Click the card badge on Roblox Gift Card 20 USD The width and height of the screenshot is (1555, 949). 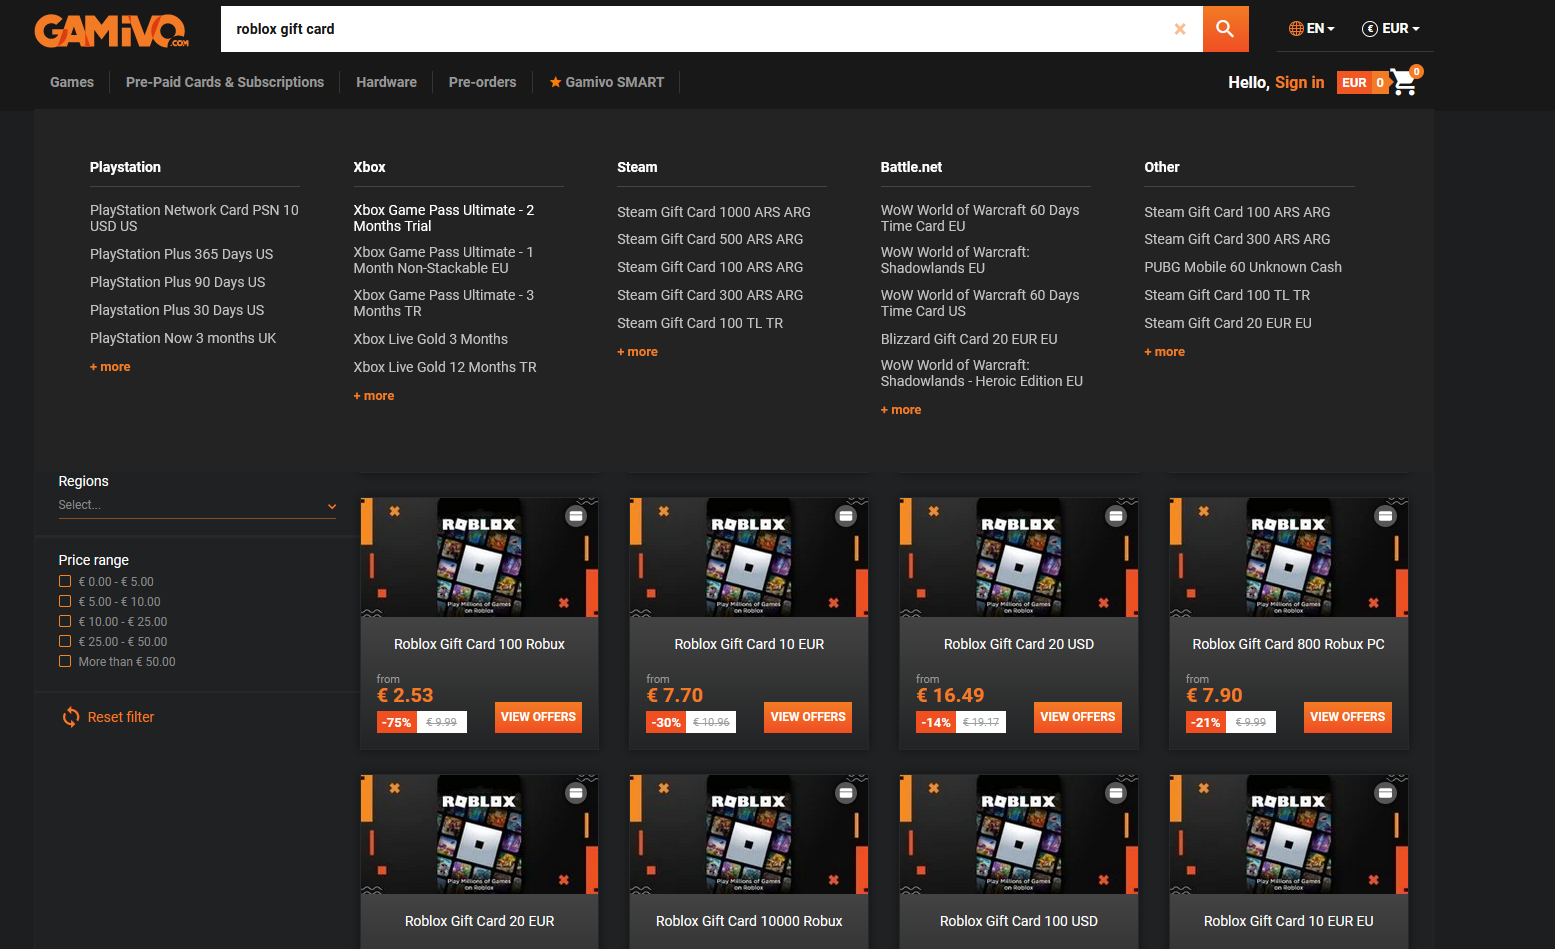tap(1116, 516)
